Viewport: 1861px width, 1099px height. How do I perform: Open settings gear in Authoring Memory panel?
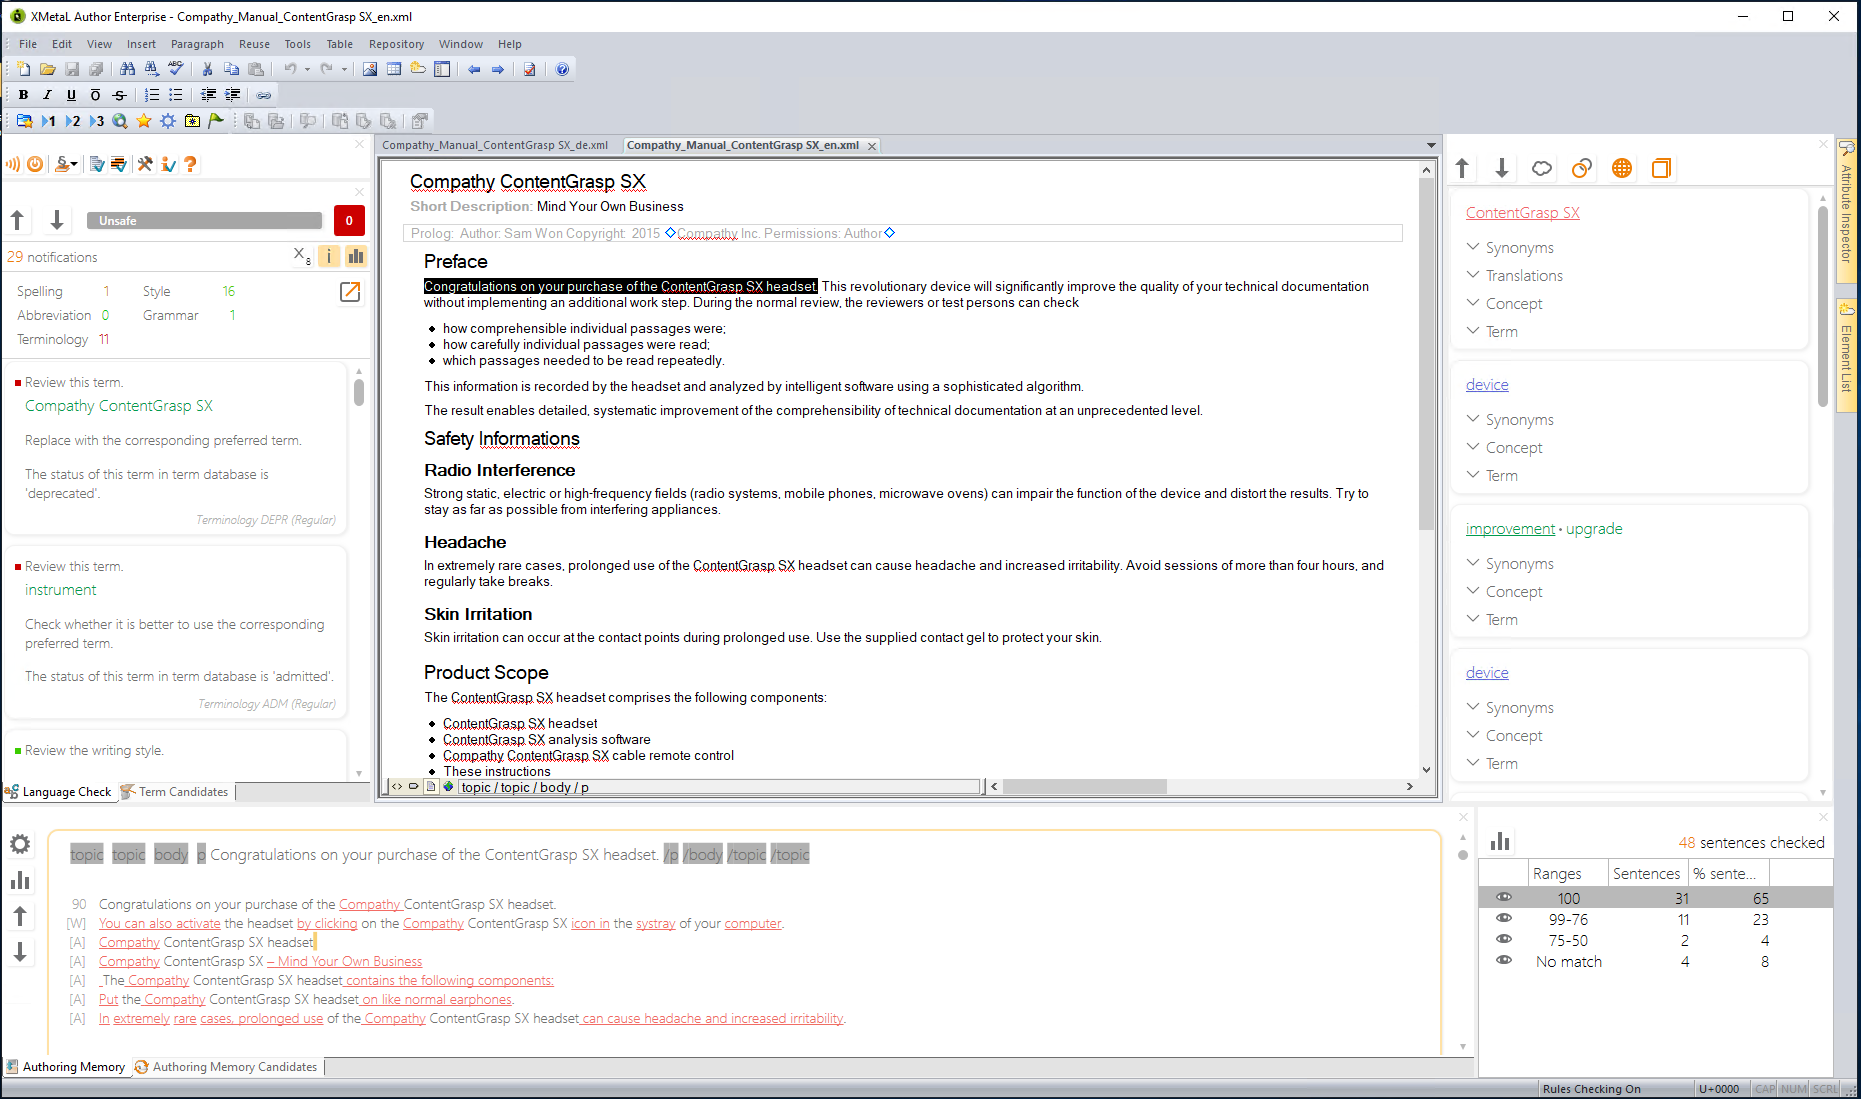point(20,845)
